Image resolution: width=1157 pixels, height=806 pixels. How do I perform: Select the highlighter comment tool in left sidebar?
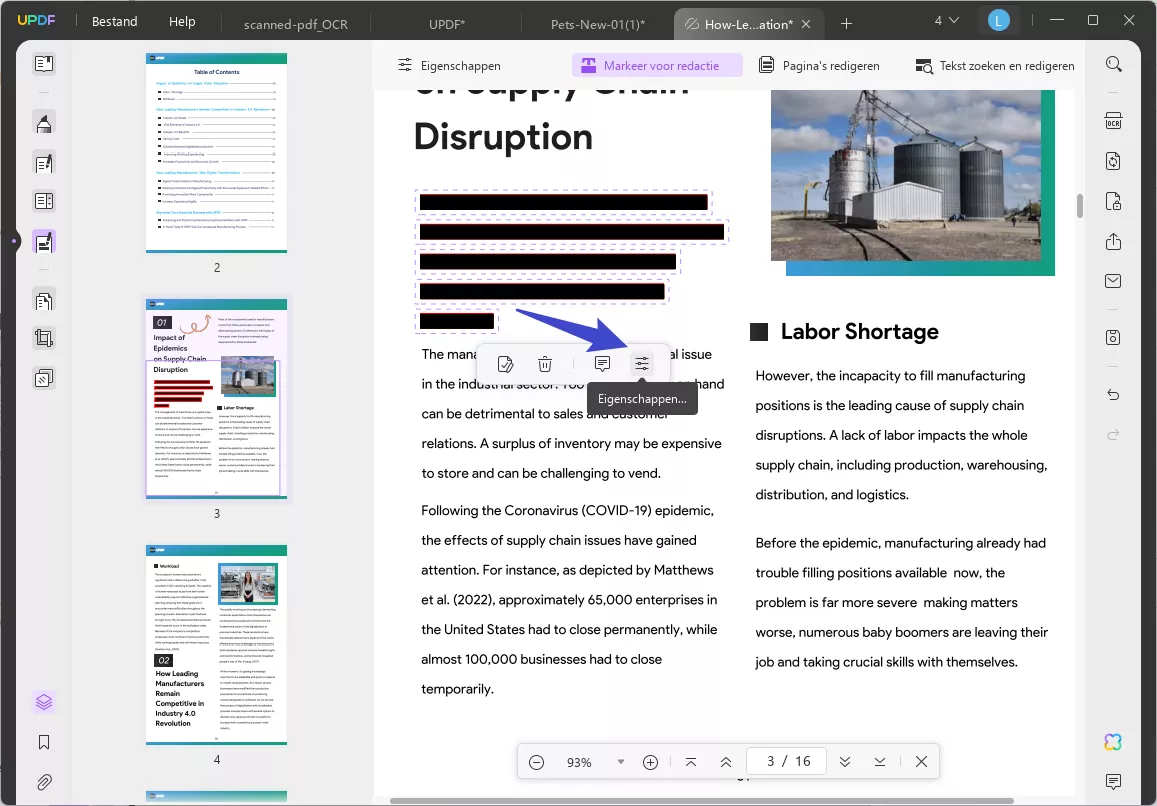43,123
